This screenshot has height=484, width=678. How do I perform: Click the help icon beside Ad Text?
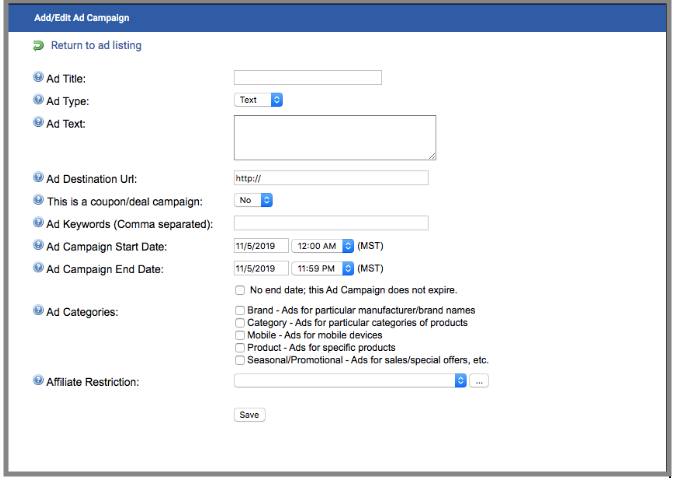coord(38,122)
